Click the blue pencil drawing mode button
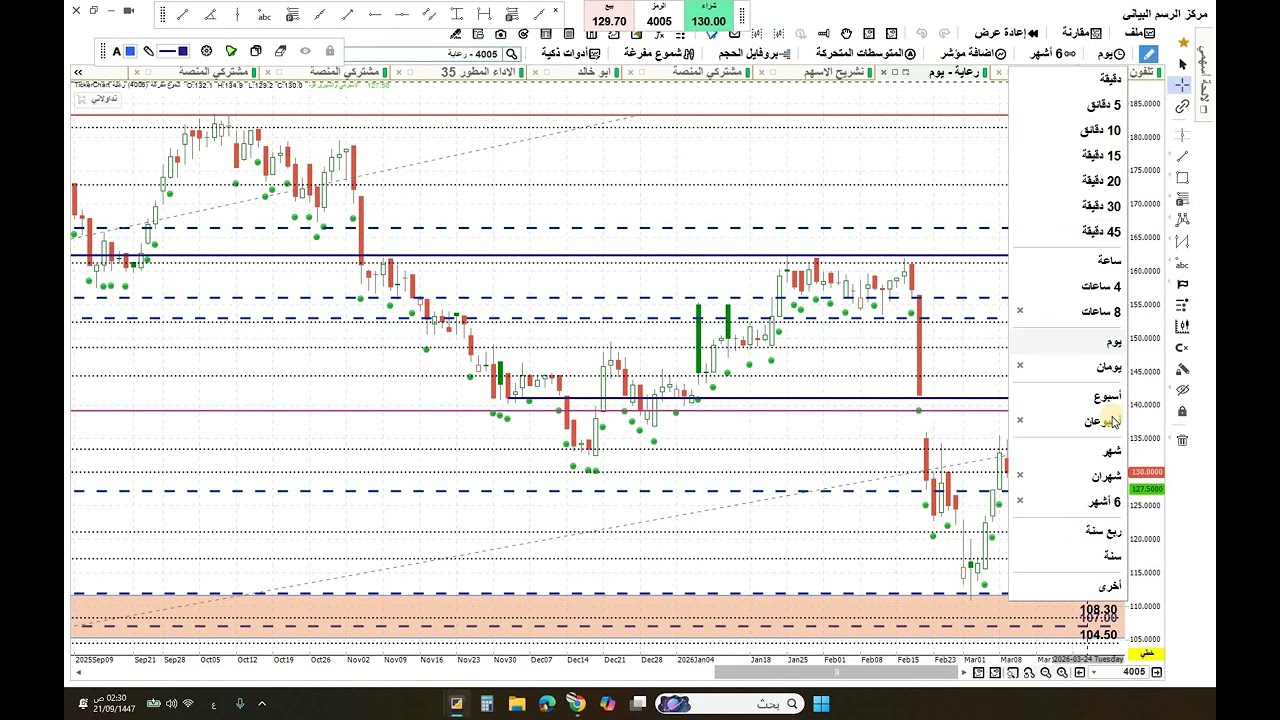 pyautogui.click(x=1149, y=54)
